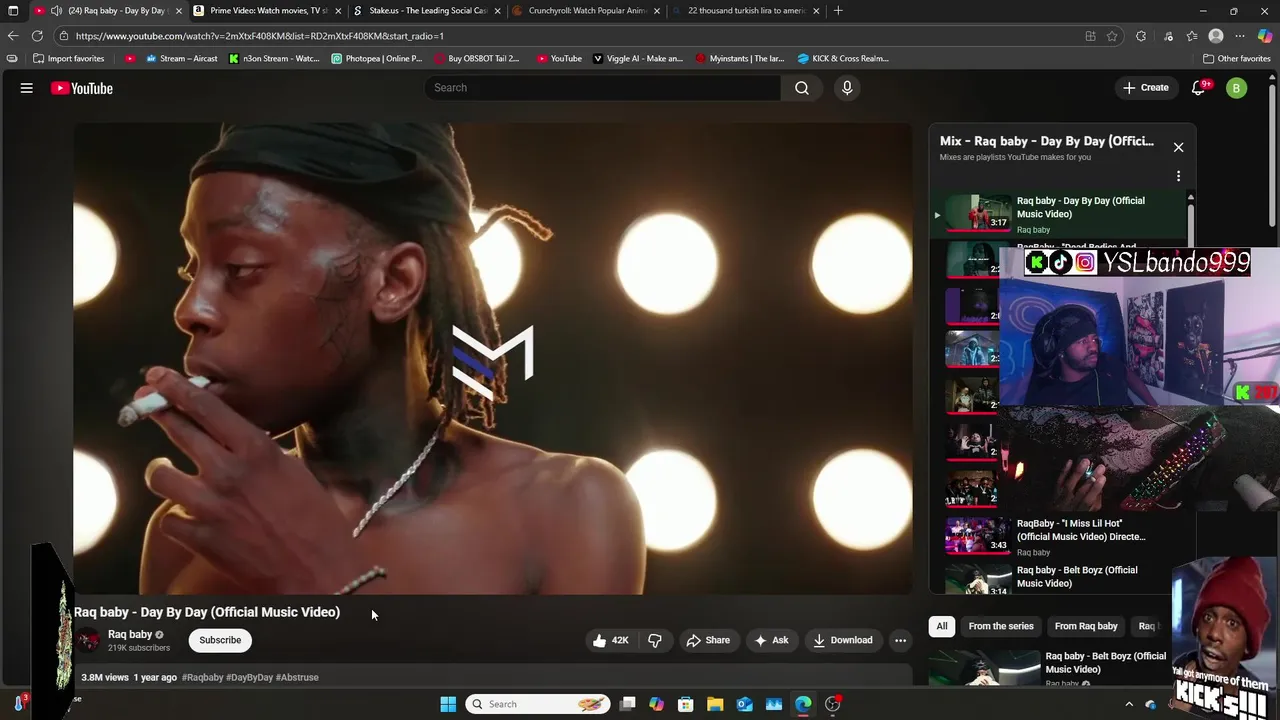Show hidden system tray icons
This screenshot has height=720, width=1280.
(1129, 704)
